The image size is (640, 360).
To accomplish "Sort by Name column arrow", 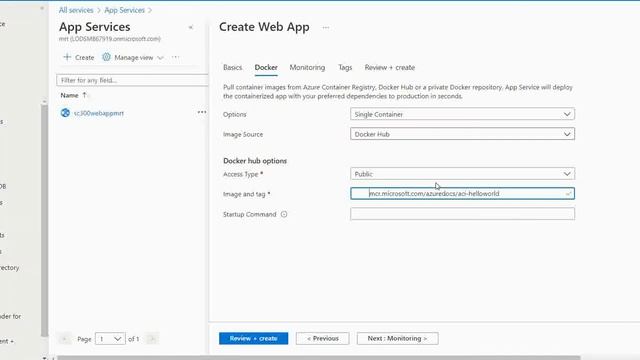I will point(84,95).
